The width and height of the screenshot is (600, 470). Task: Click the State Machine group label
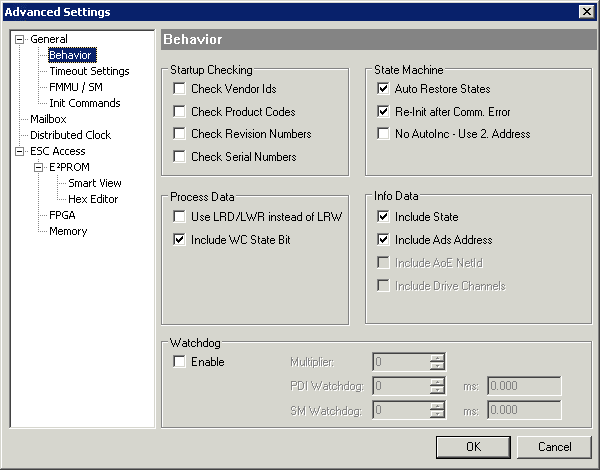point(409,70)
